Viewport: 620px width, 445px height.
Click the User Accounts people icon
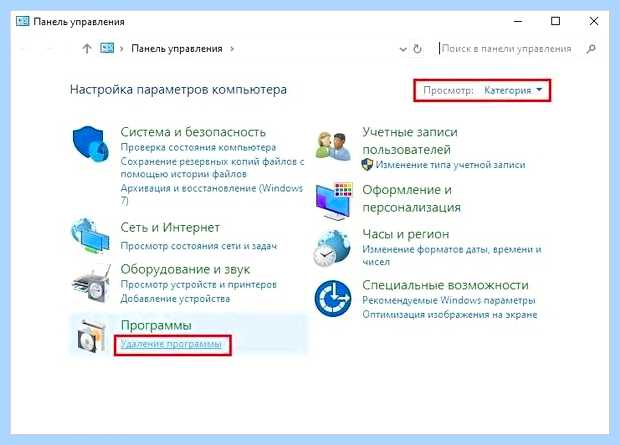coord(333,146)
